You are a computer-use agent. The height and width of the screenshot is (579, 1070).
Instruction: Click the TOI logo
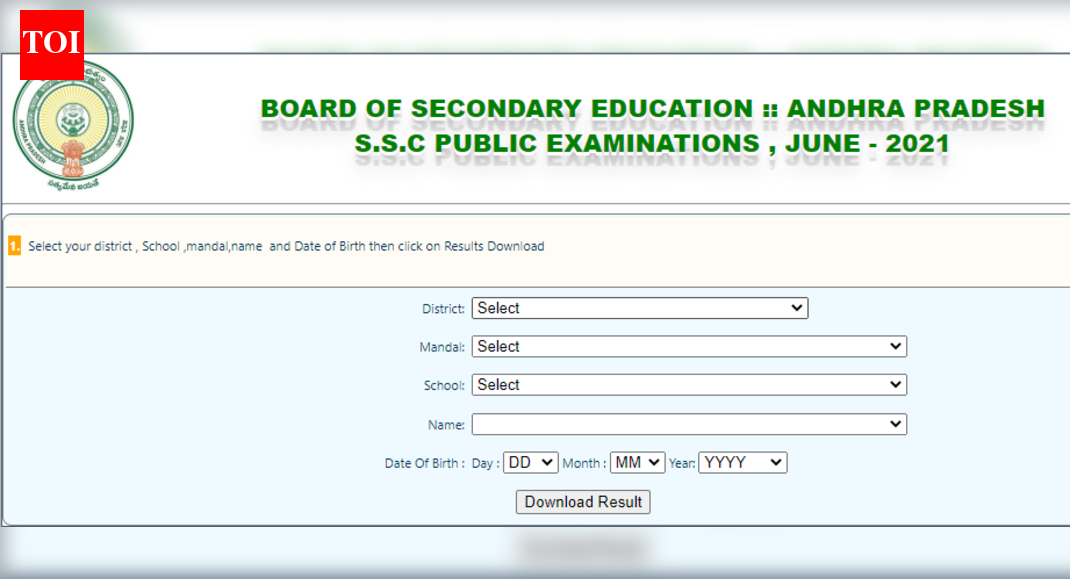pos(51,44)
